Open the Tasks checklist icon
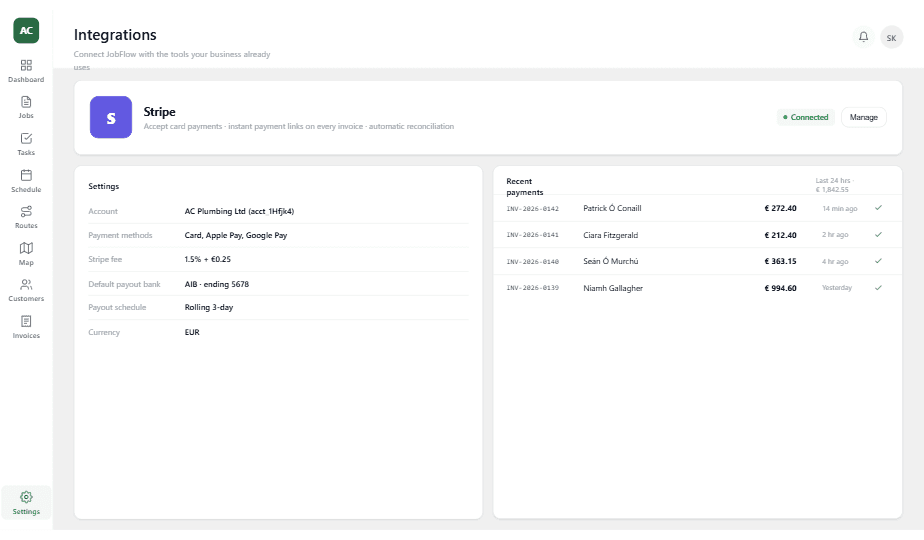 point(26,139)
